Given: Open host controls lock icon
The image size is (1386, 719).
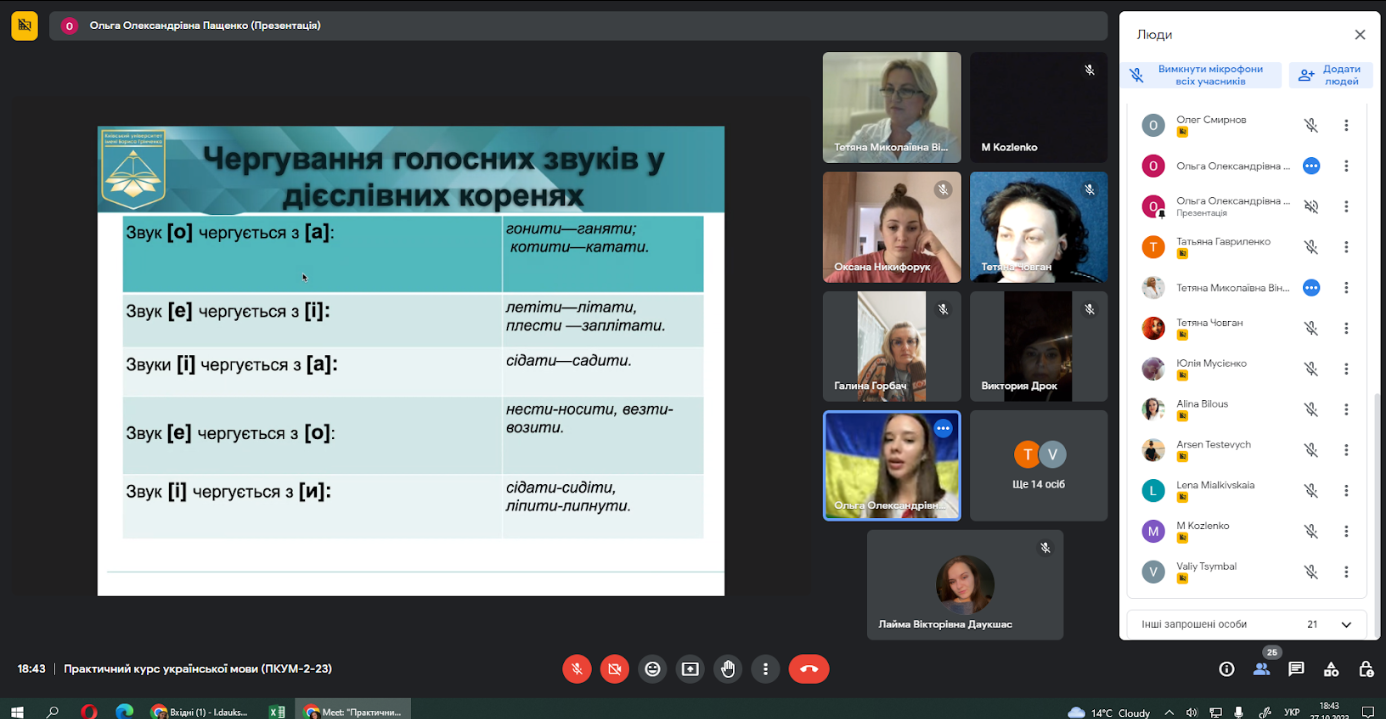Looking at the screenshot, I should [x=1366, y=669].
